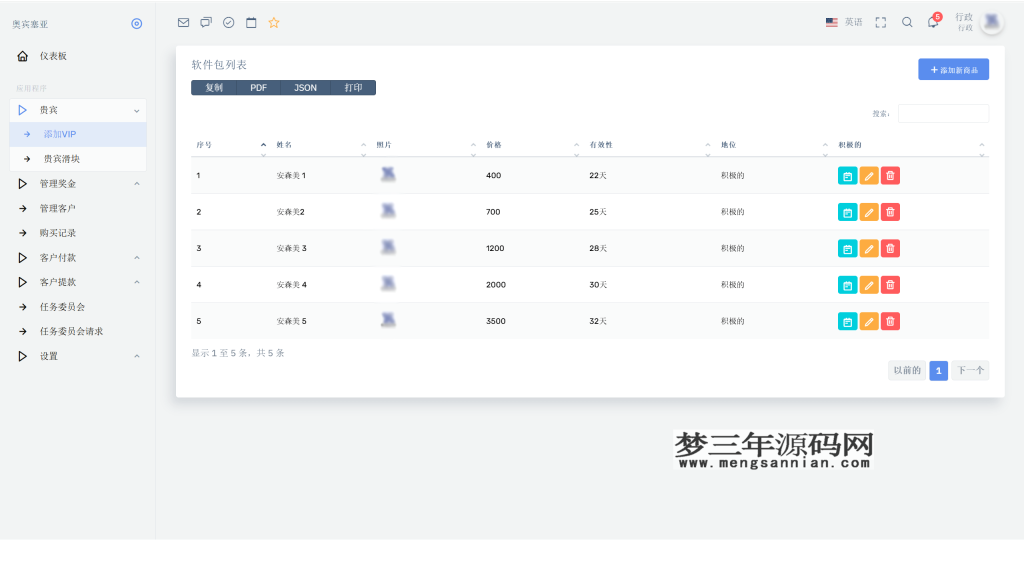Viewport: 1024px width, 566px height.
Task: Focus the 搜索 table search field
Action: [x=943, y=114]
